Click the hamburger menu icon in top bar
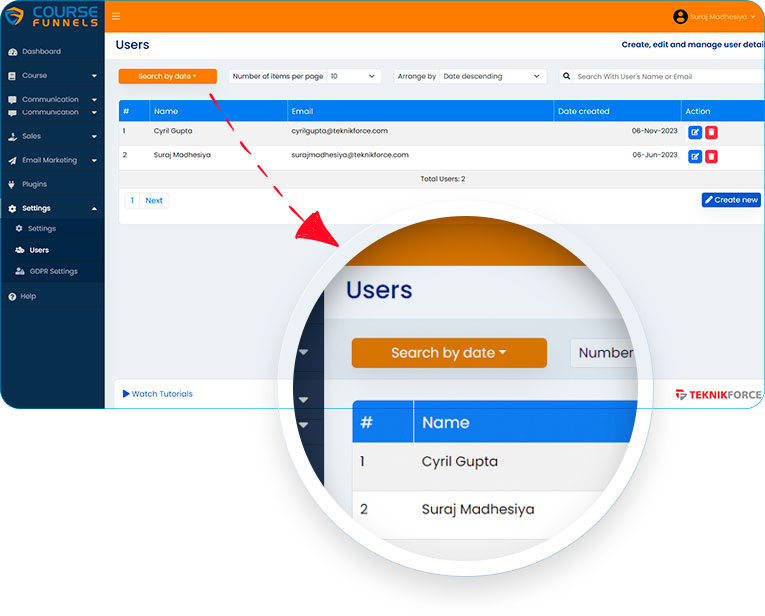This screenshot has height=616, width=765. tap(116, 16)
